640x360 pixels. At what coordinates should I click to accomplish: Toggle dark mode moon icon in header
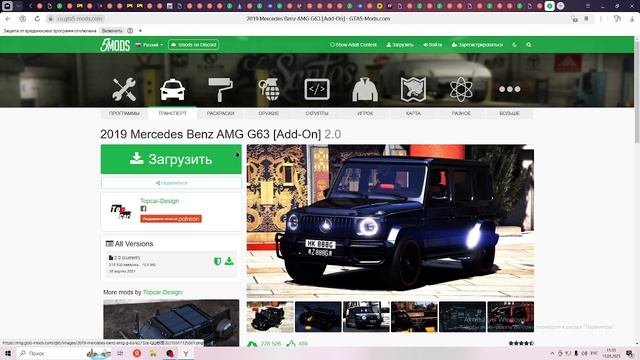[514, 45]
